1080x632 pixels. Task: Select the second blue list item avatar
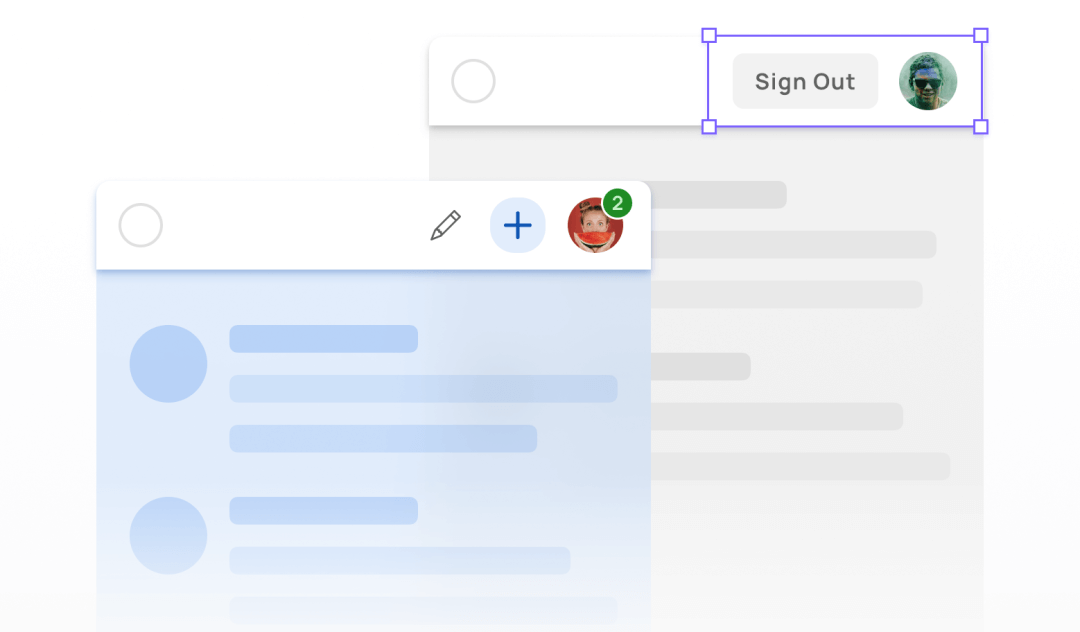[x=169, y=536]
